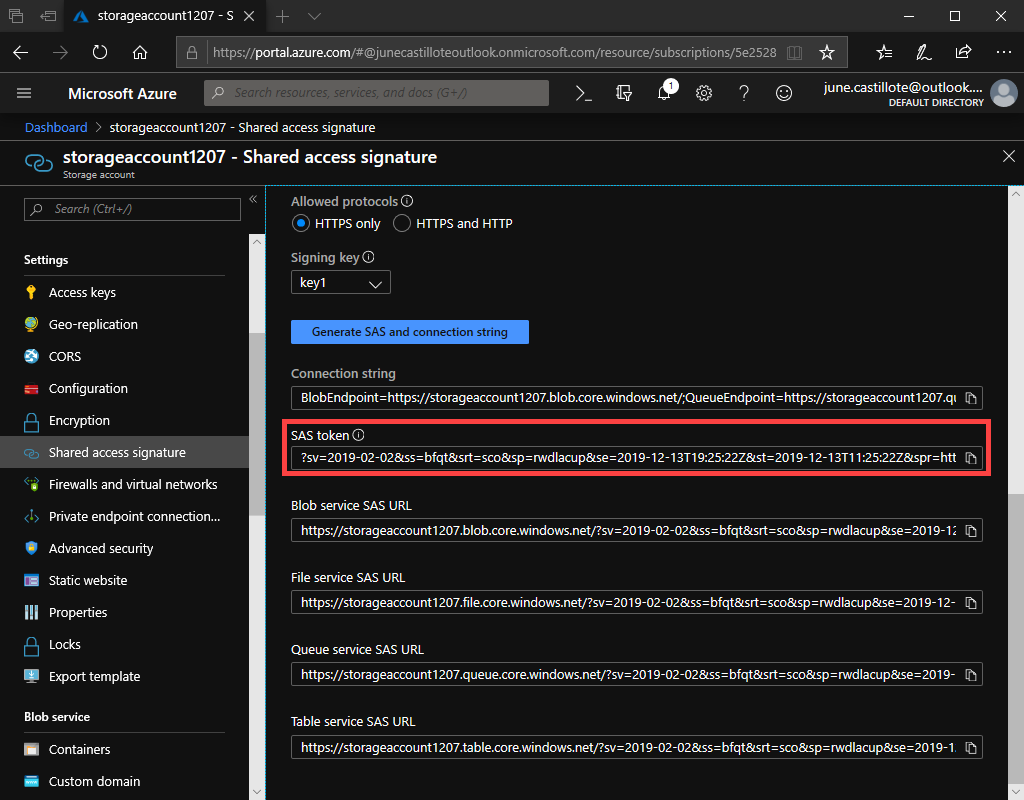Select HTTPS only protocol
Screen dimensions: 1024x800
coord(300,223)
